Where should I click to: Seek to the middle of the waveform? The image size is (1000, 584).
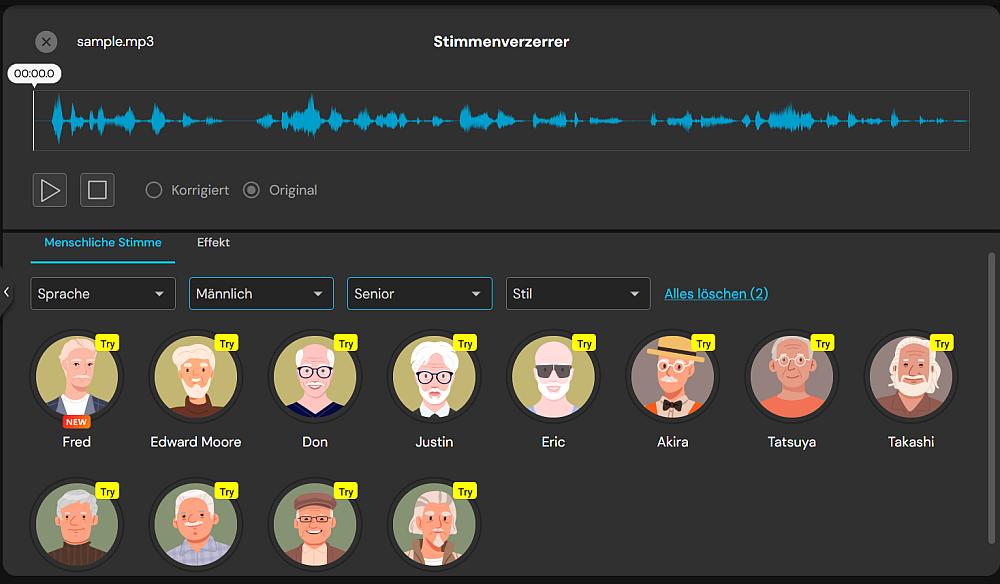point(501,120)
